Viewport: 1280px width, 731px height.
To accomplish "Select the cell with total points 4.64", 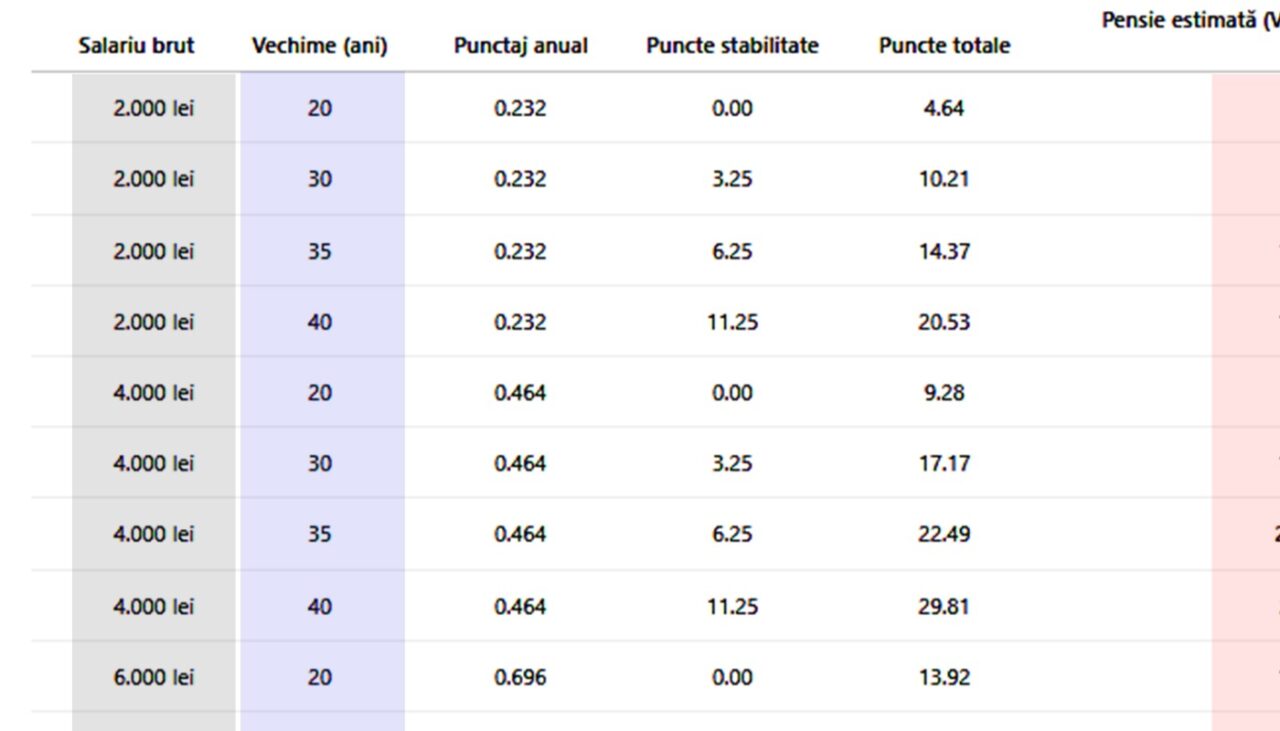I will point(944,108).
